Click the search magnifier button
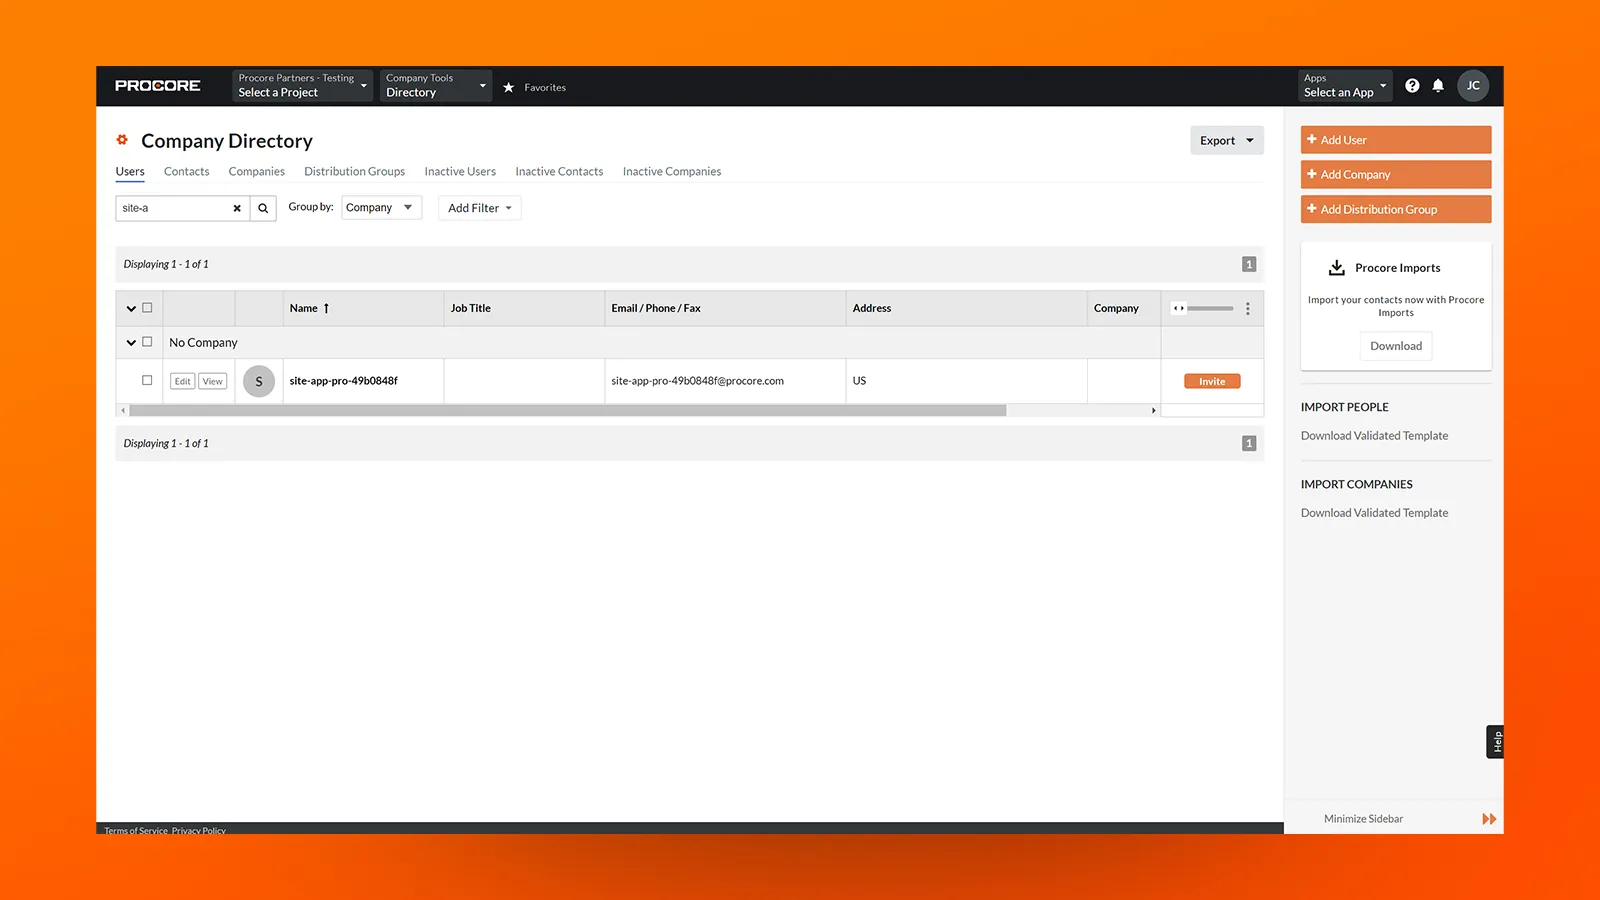Screen dimensions: 1600x900 [263, 208]
